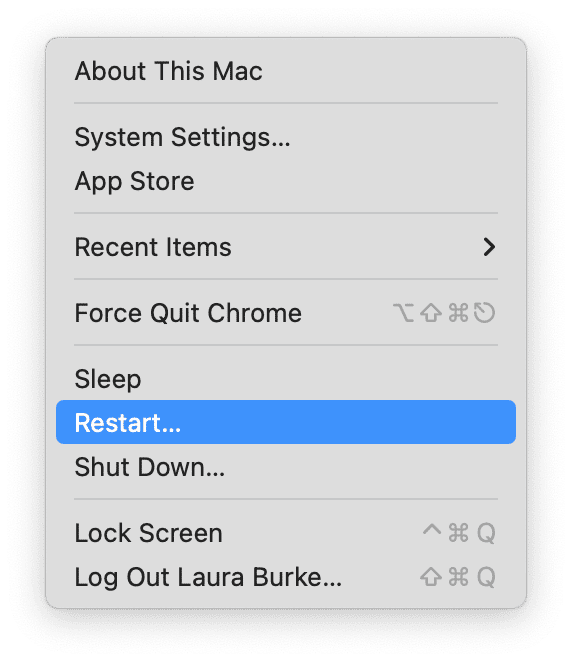Screen dimensions: 572x662
Task: Expand Recent Items using its chevron arrow
Action: click(489, 247)
